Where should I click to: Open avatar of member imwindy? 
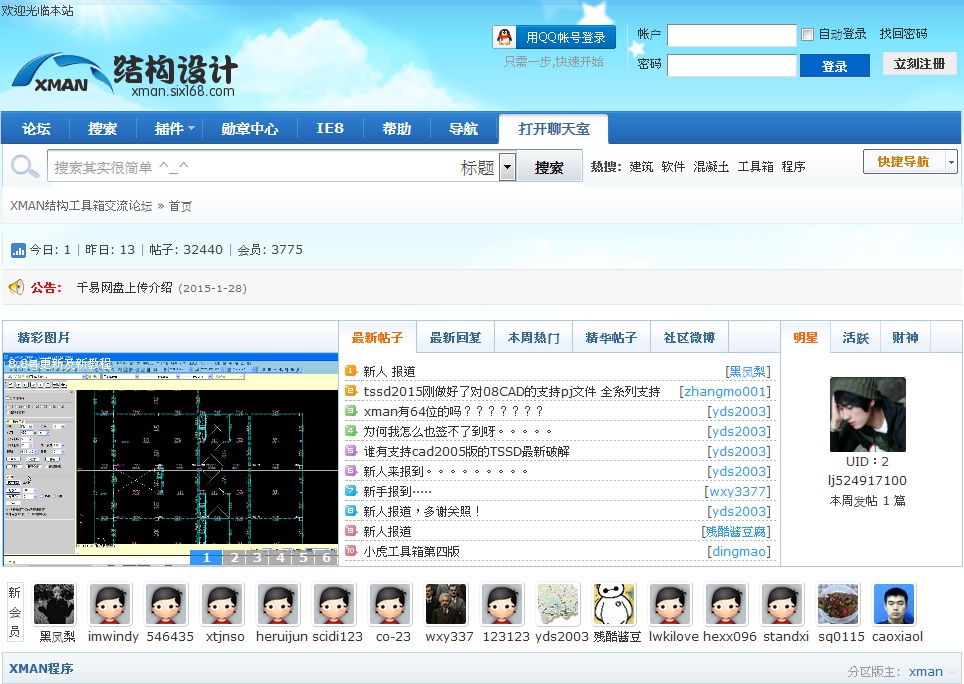[x=110, y=604]
